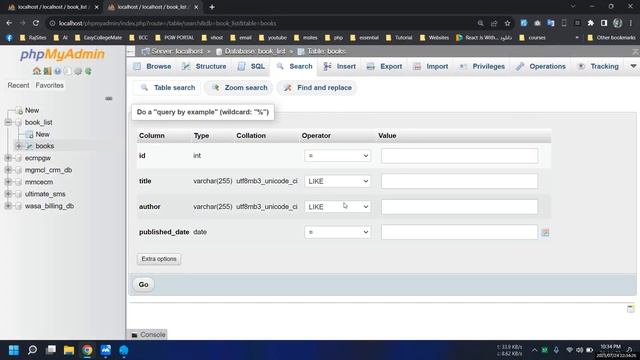Open Chrome side panel icon
640x360 pixels.
[x=604, y=23]
